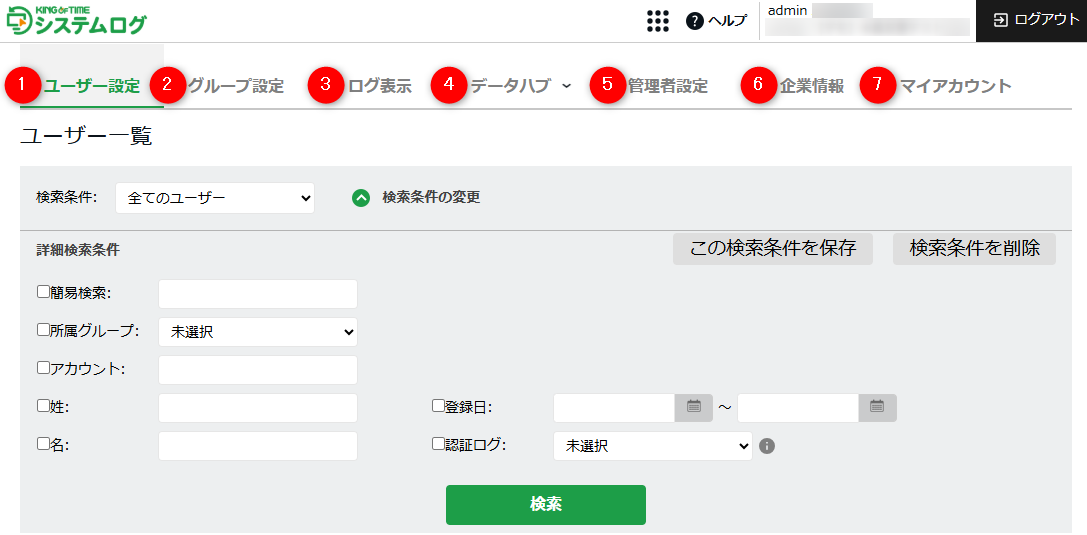Open the ログ表示 tab
The height and width of the screenshot is (535, 1087).
coord(380,87)
